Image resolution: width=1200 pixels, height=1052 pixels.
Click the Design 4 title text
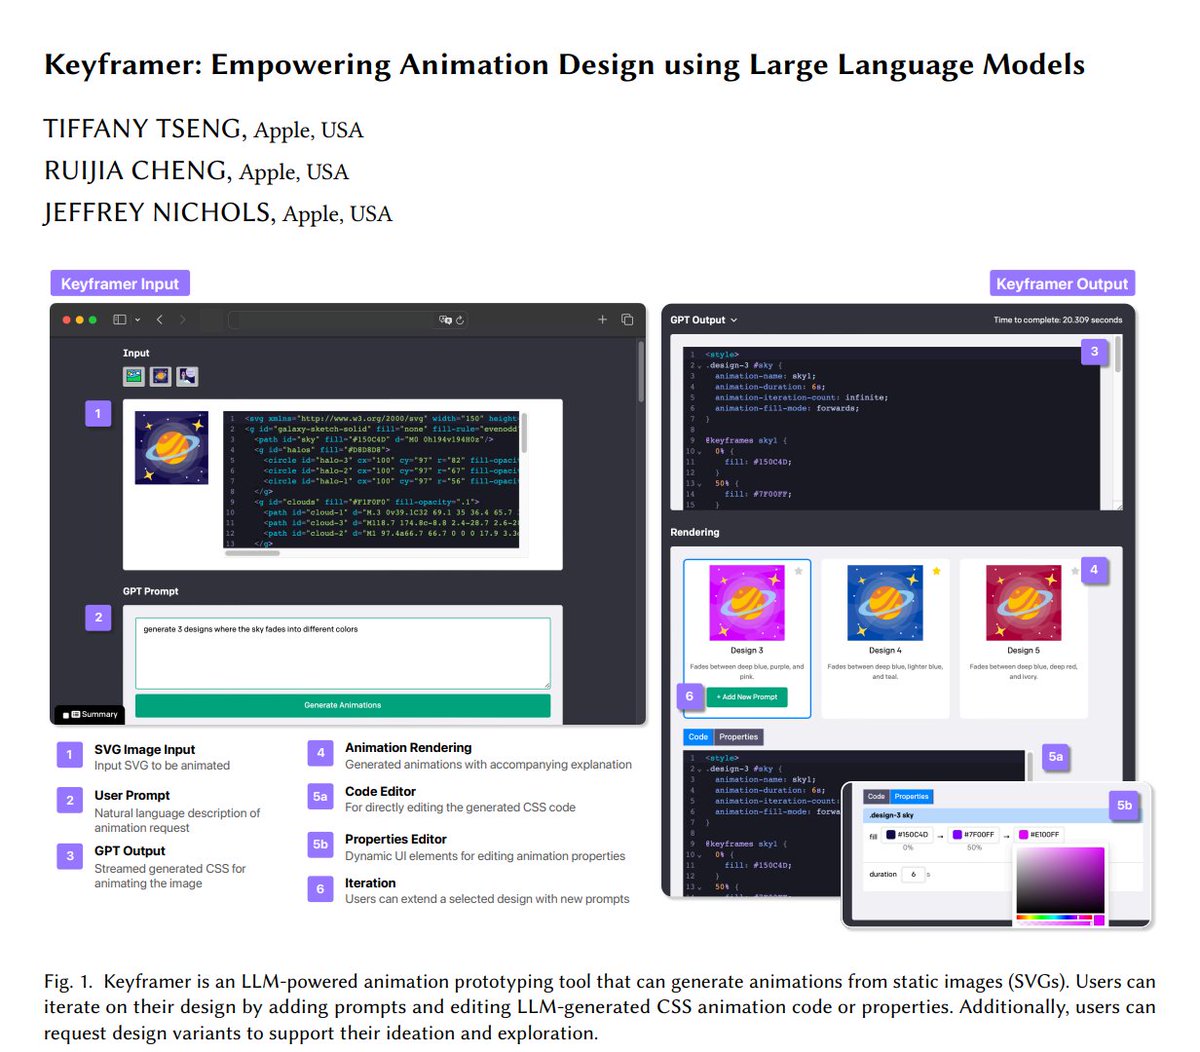tap(885, 650)
